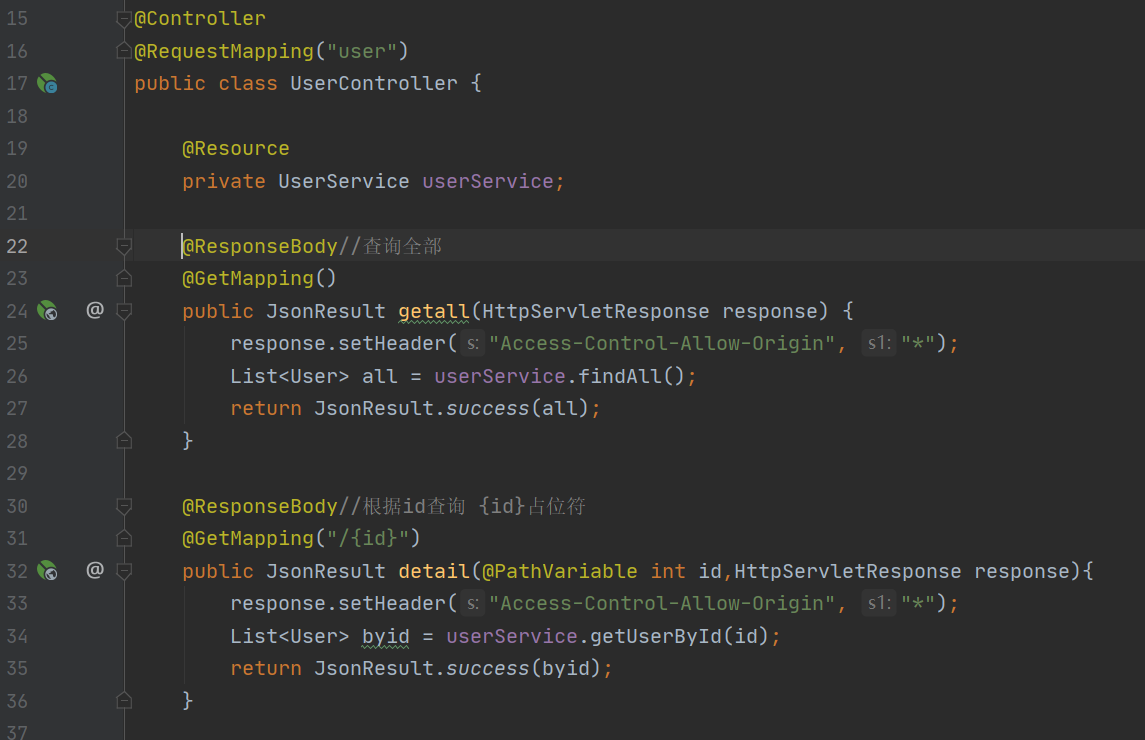
Task: Click the fold end marker on line 36
Action: tap(124, 700)
